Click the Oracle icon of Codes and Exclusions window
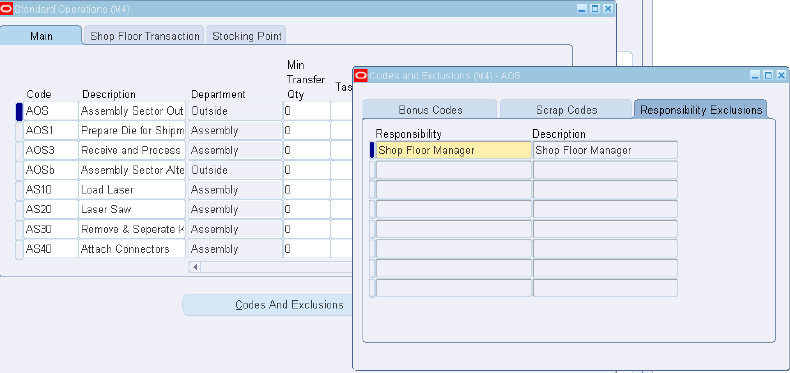This screenshot has width=790, height=373. pyautogui.click(x=361, y=76)
